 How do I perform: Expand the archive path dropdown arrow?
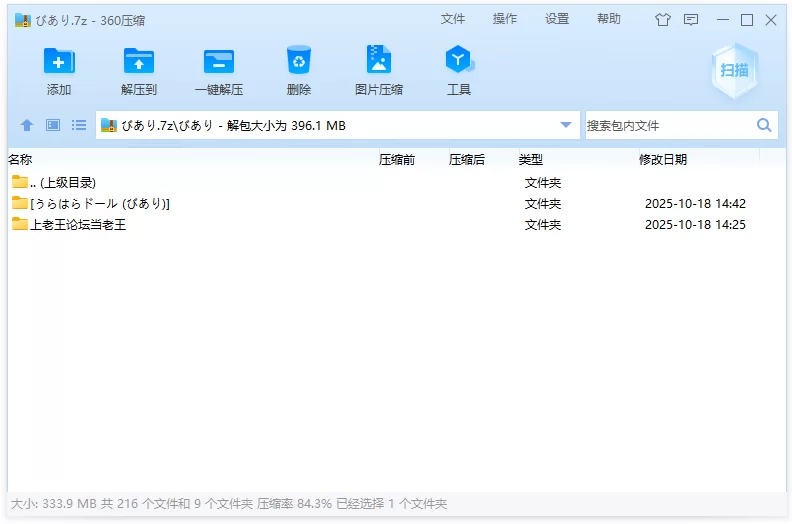click(566, 125)
